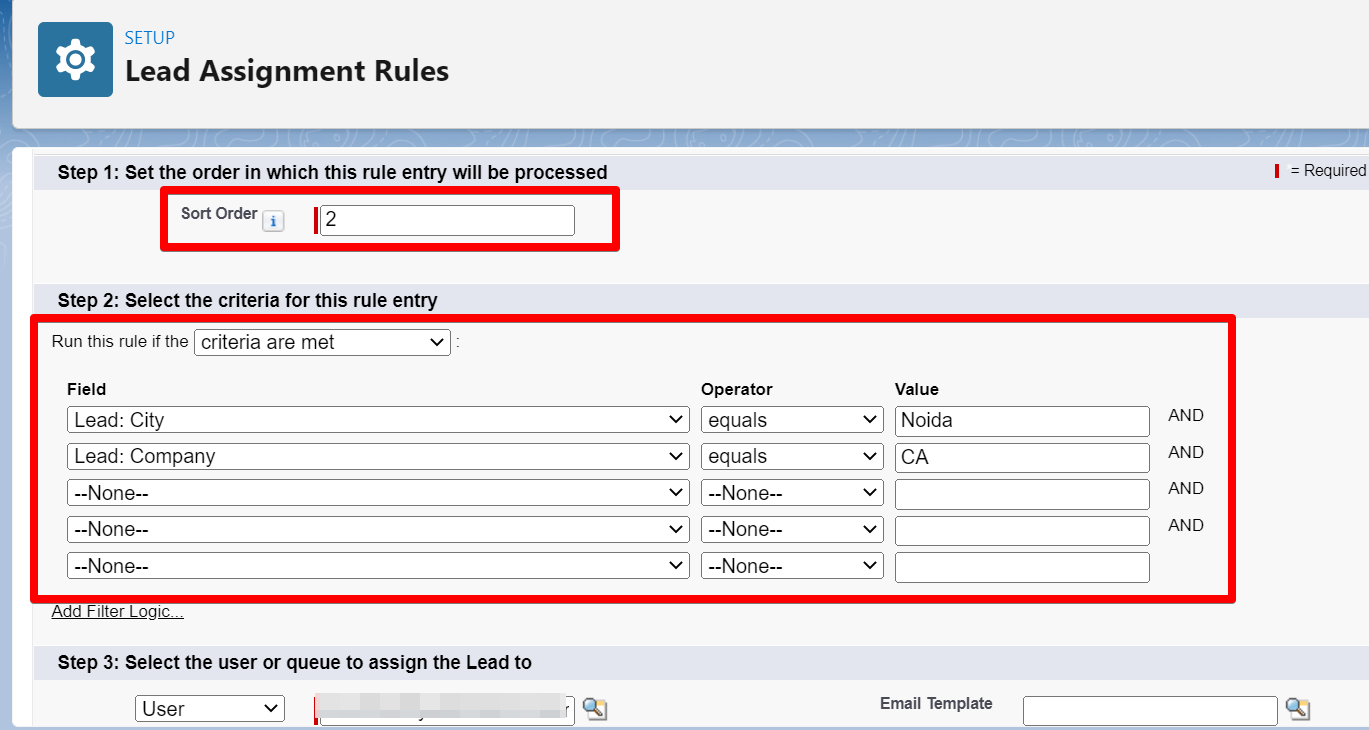The image size is (1369, 730).
Task: Click the Add Filter Logic link
Action: [x=117, y=611]
